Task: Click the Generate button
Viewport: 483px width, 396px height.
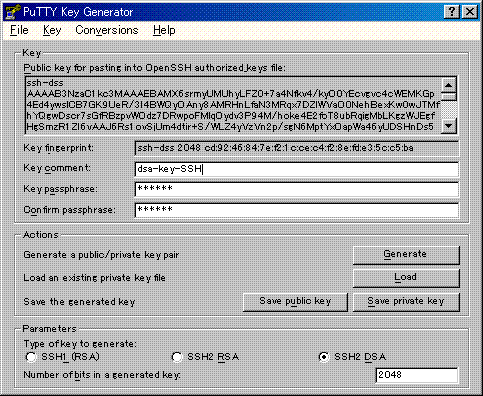Action: (x=406, y=255)
